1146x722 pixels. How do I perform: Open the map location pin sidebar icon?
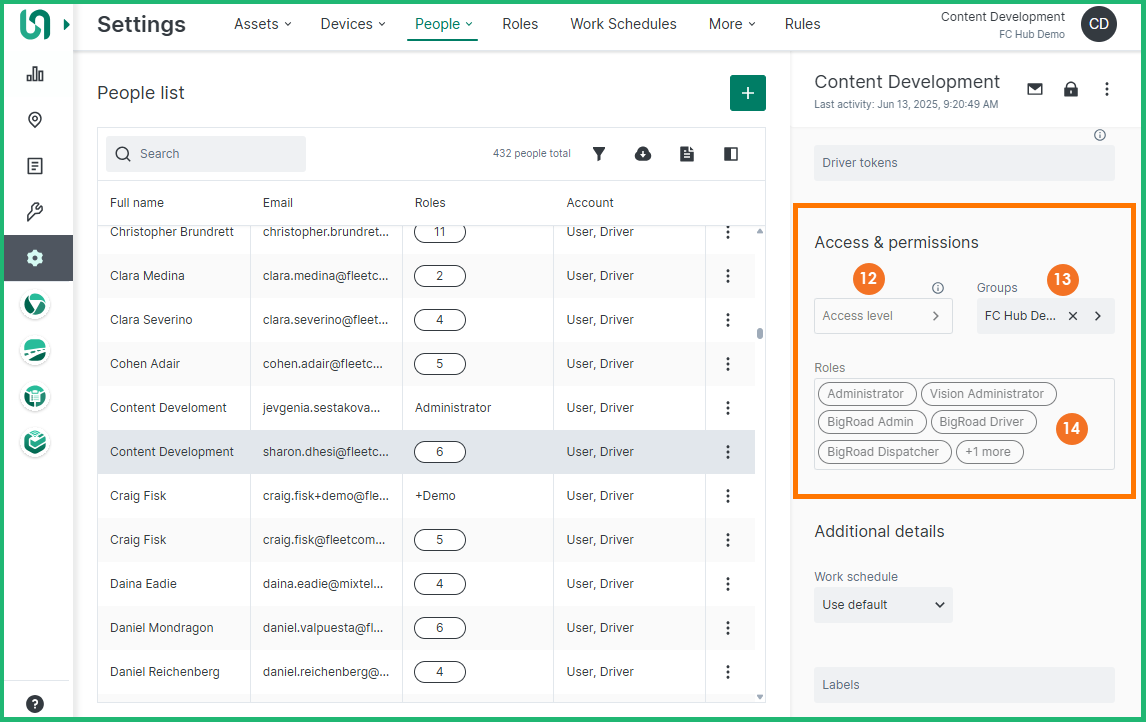pyautogui.click(x=35, y=120)
